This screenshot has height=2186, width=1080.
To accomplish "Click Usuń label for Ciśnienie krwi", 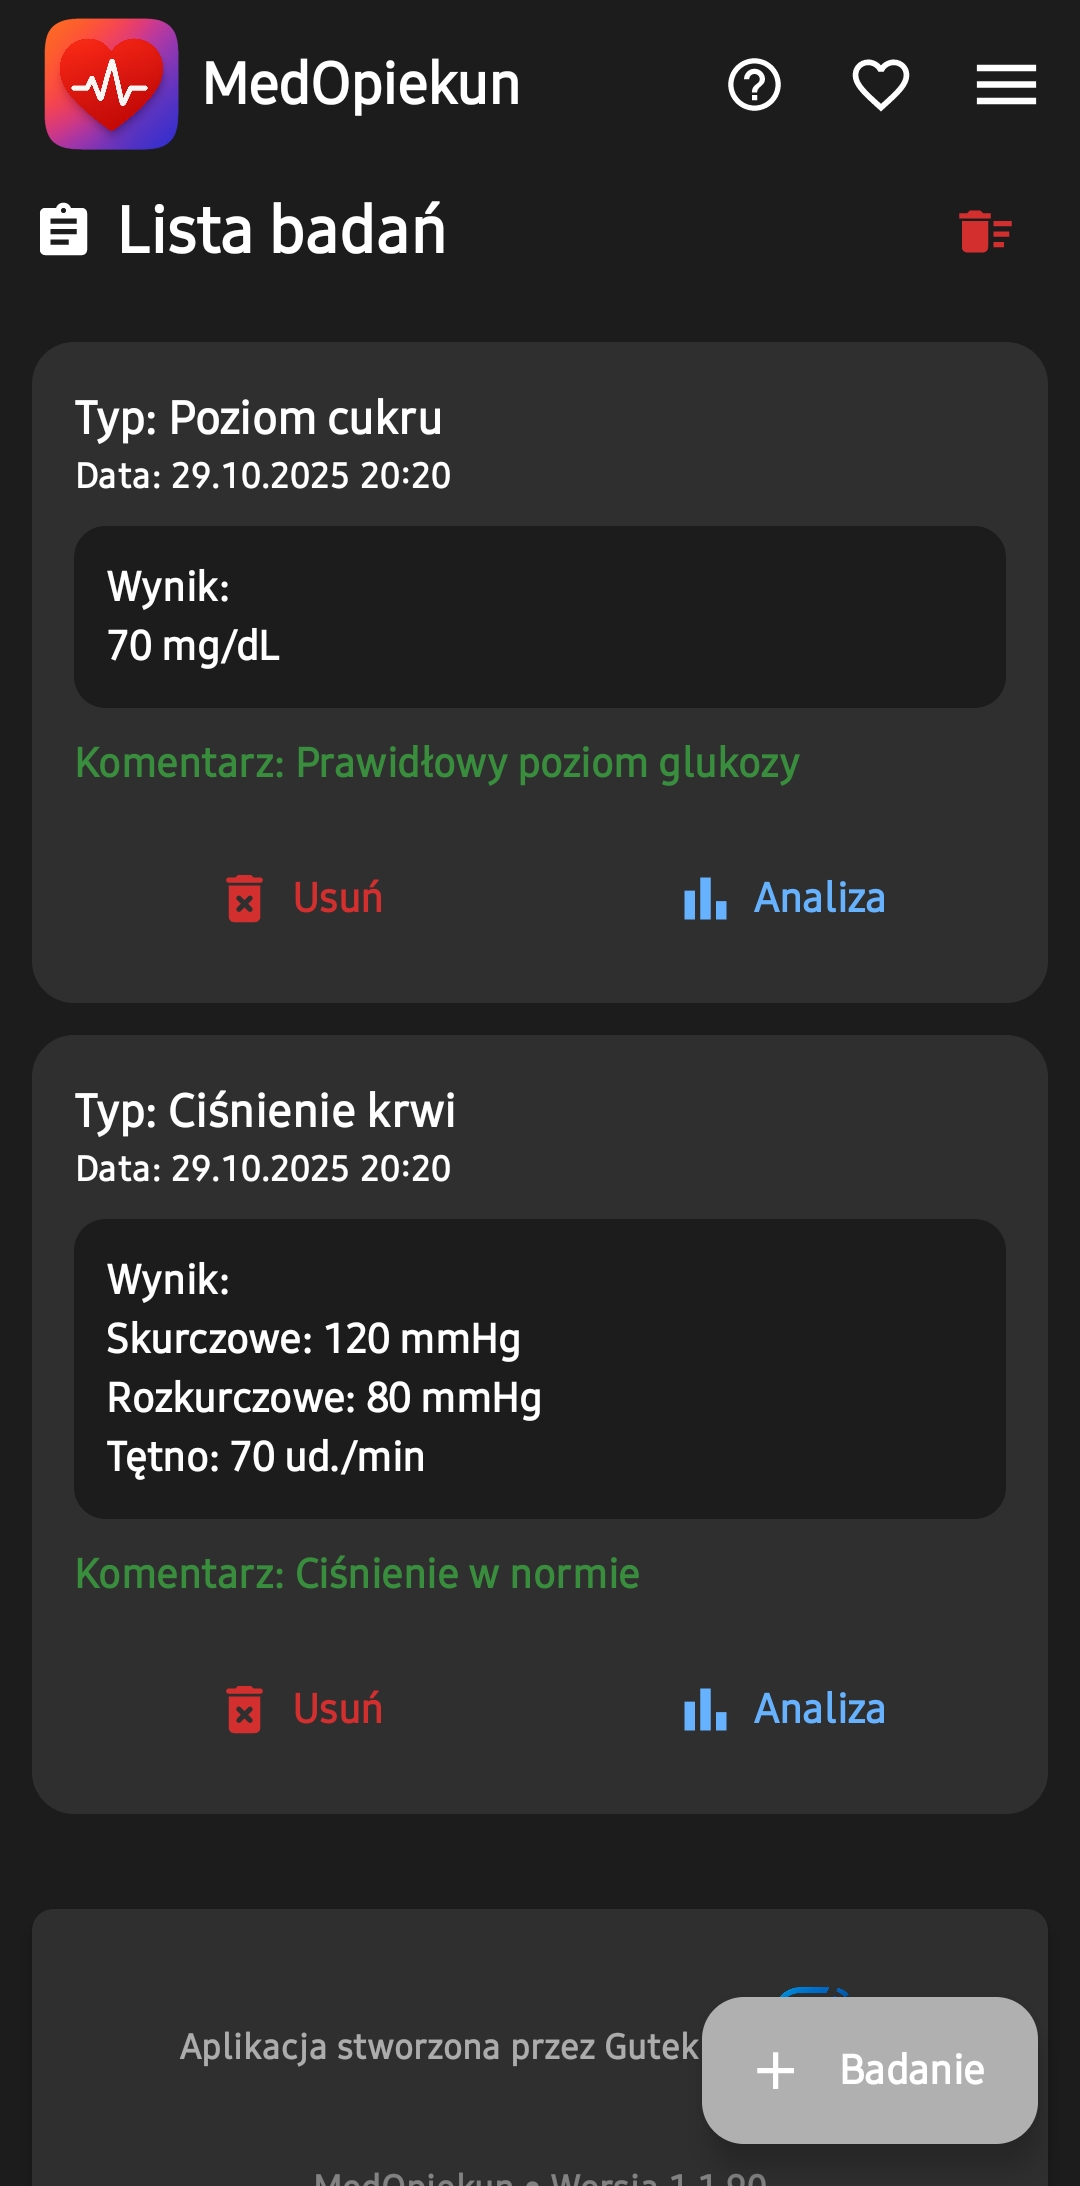I will tap(338, 1709).
